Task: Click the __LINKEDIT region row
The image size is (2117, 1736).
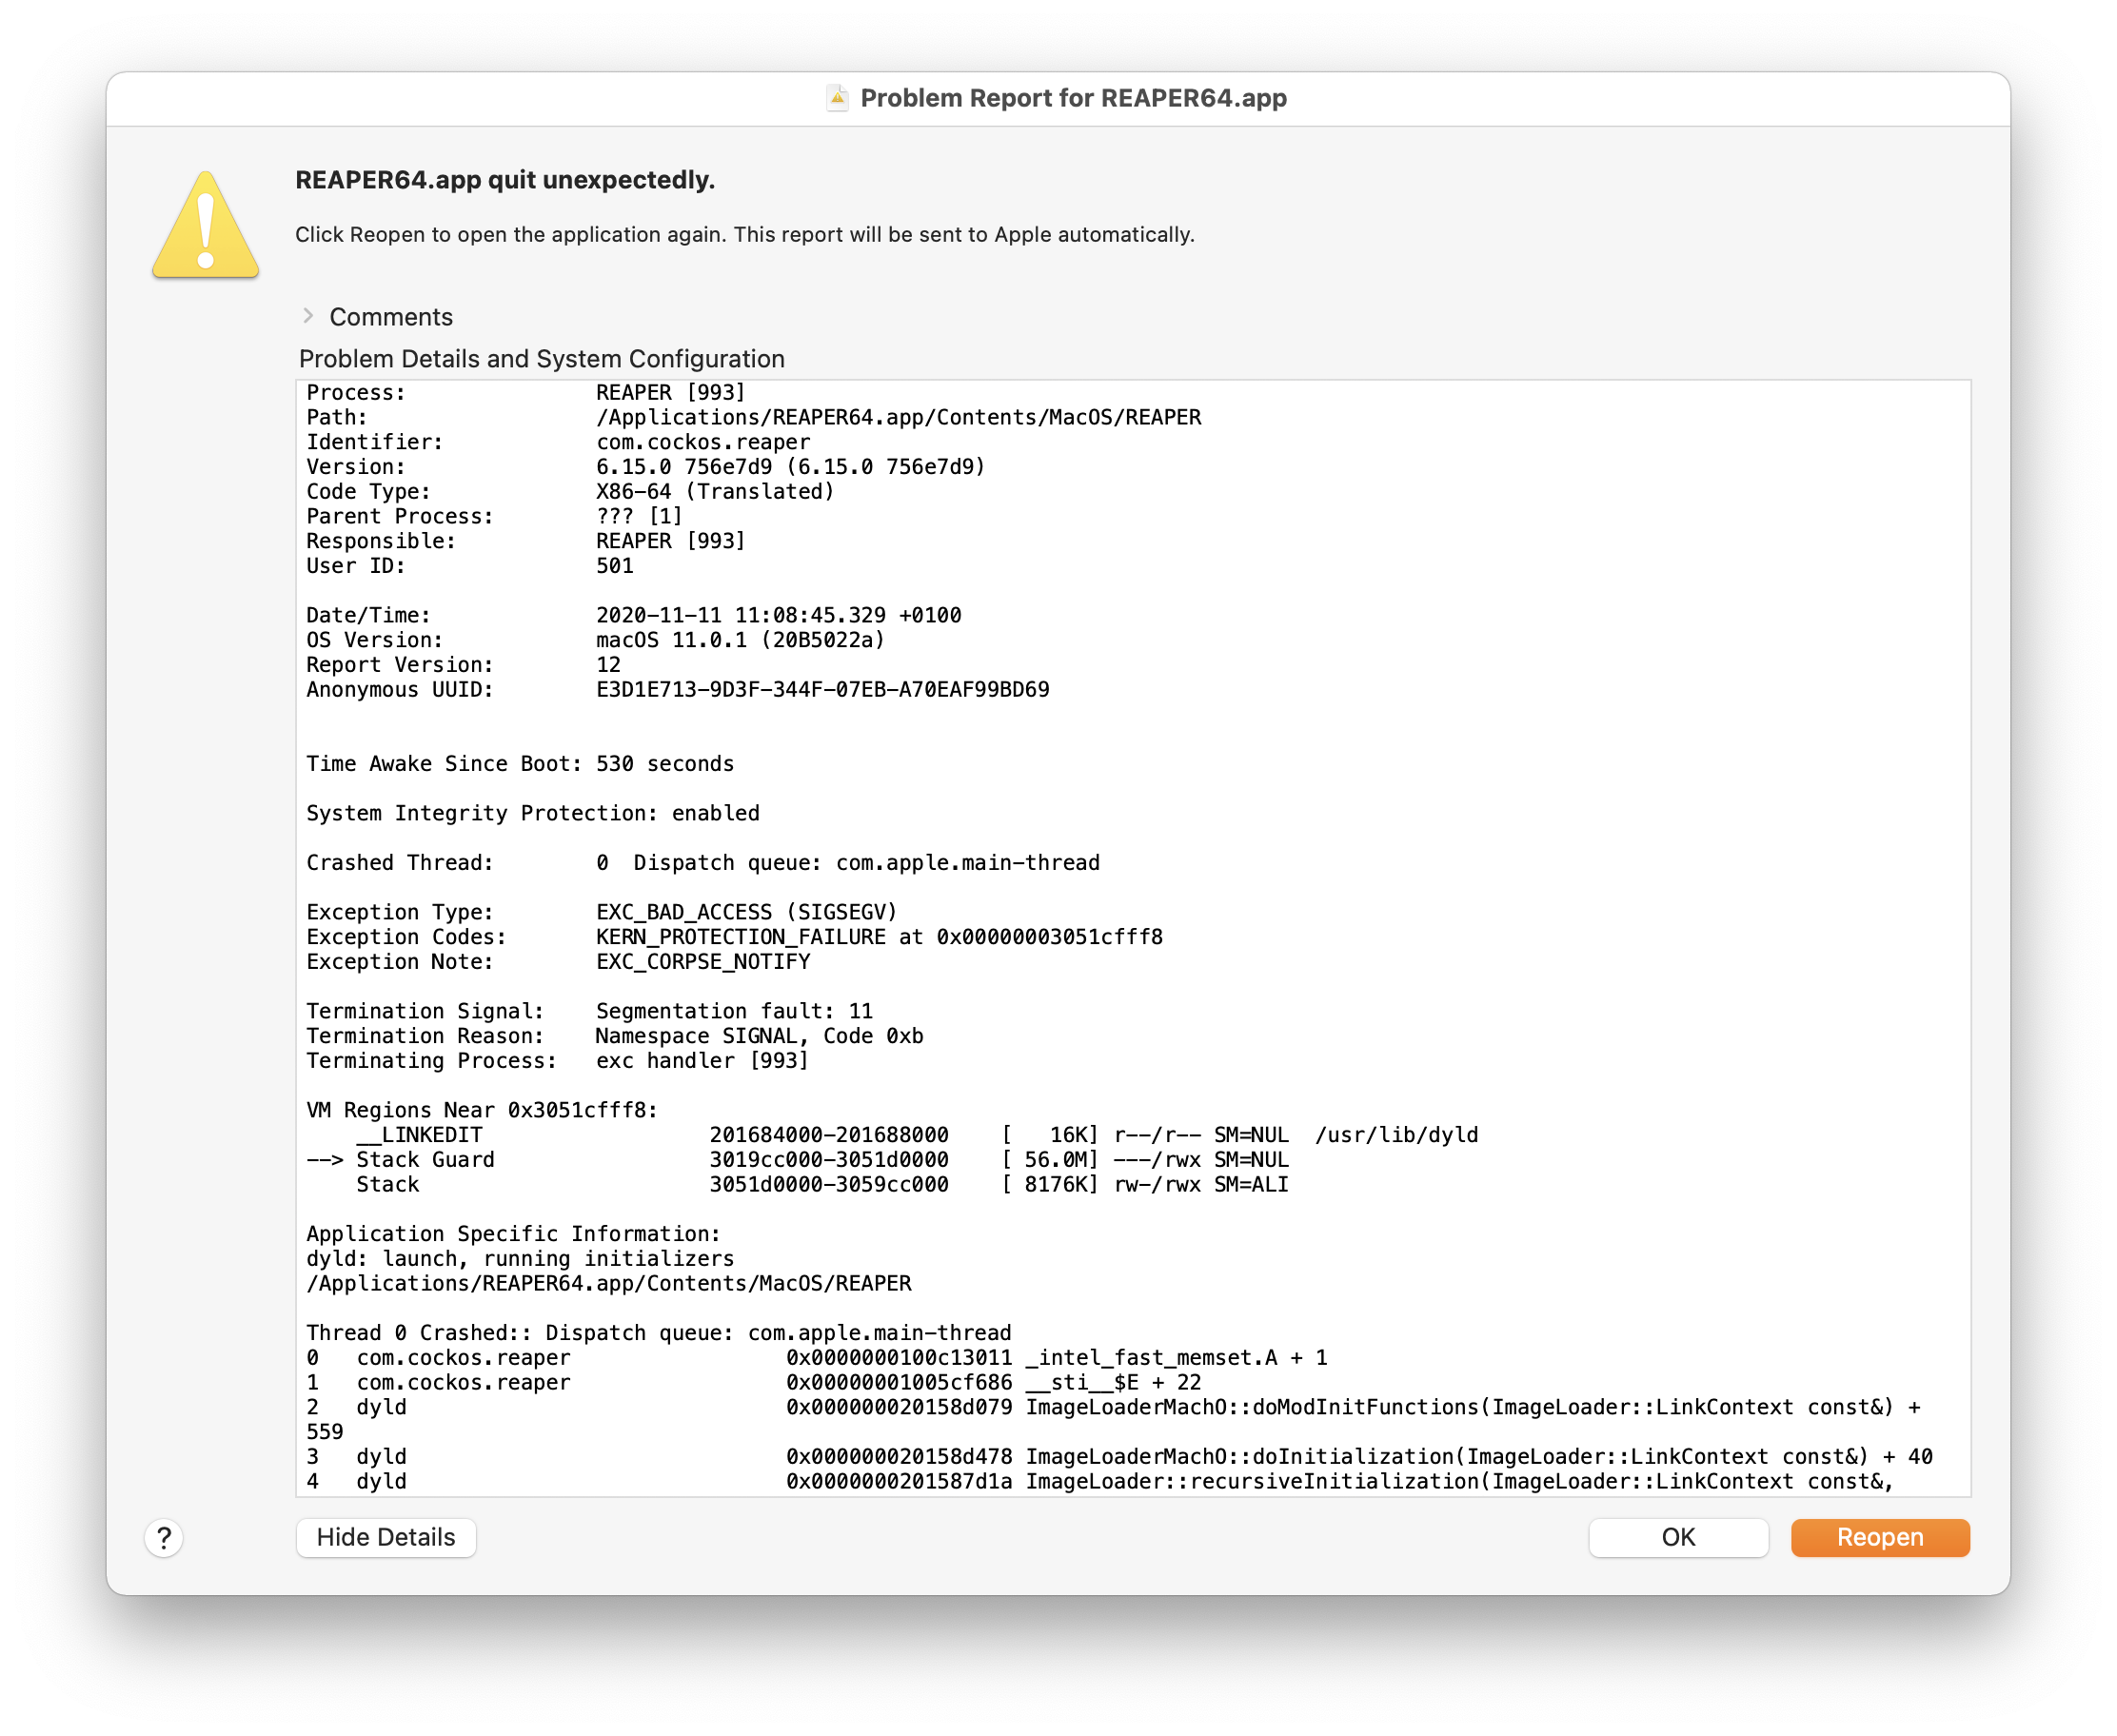Action: tap(917, 1135)
